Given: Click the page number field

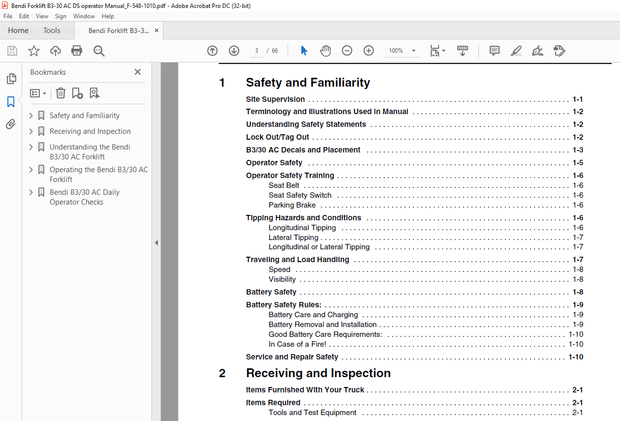Looking at the screenshot, I should pyautogui.click(x=257, y=51).
